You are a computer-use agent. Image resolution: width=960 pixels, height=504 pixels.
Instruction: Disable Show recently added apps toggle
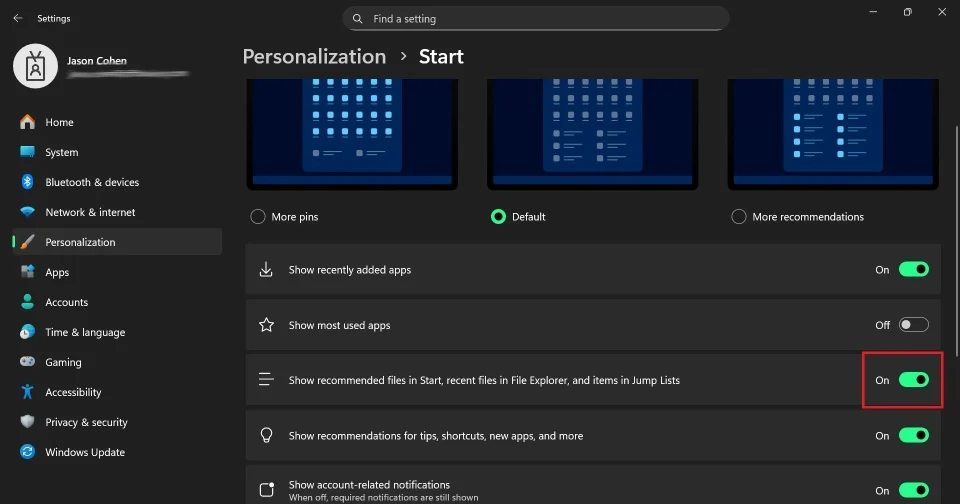[913, 269]
